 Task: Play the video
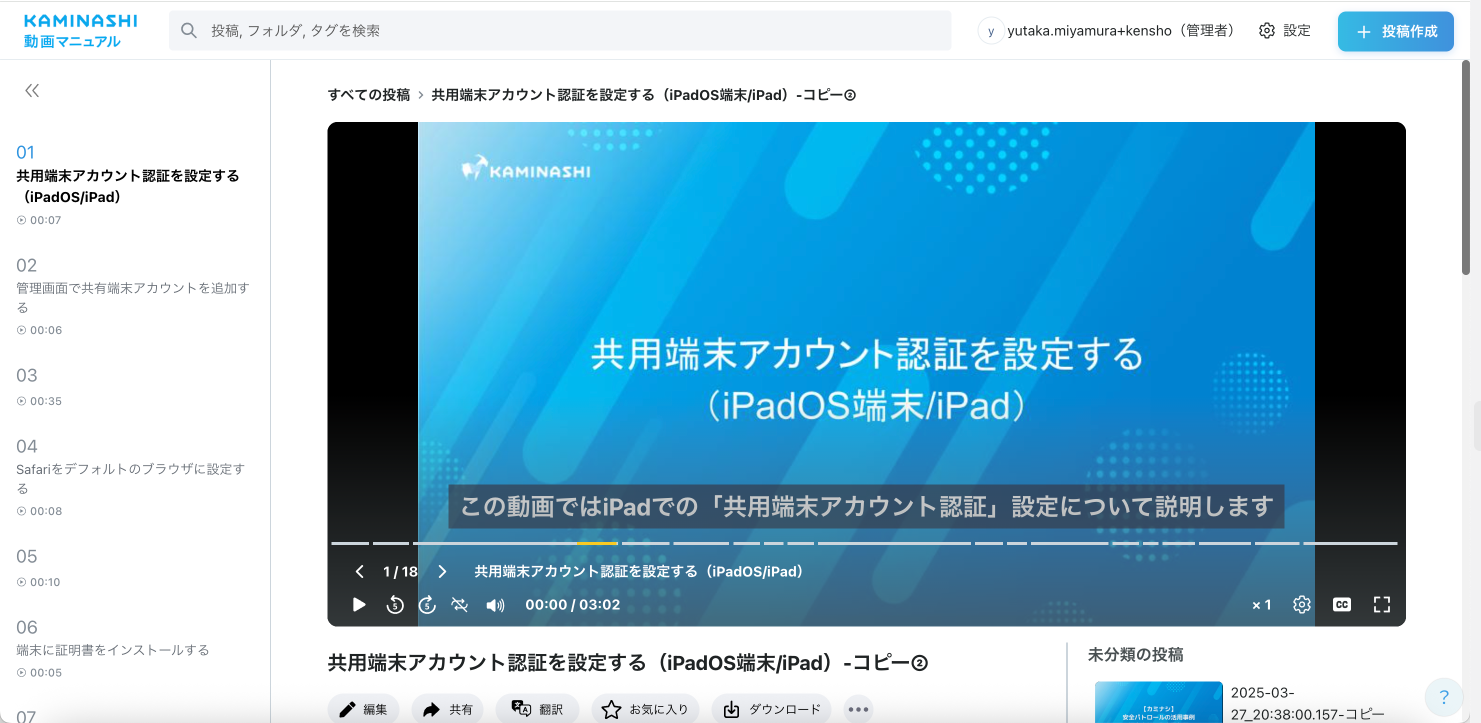click(359, 605)
